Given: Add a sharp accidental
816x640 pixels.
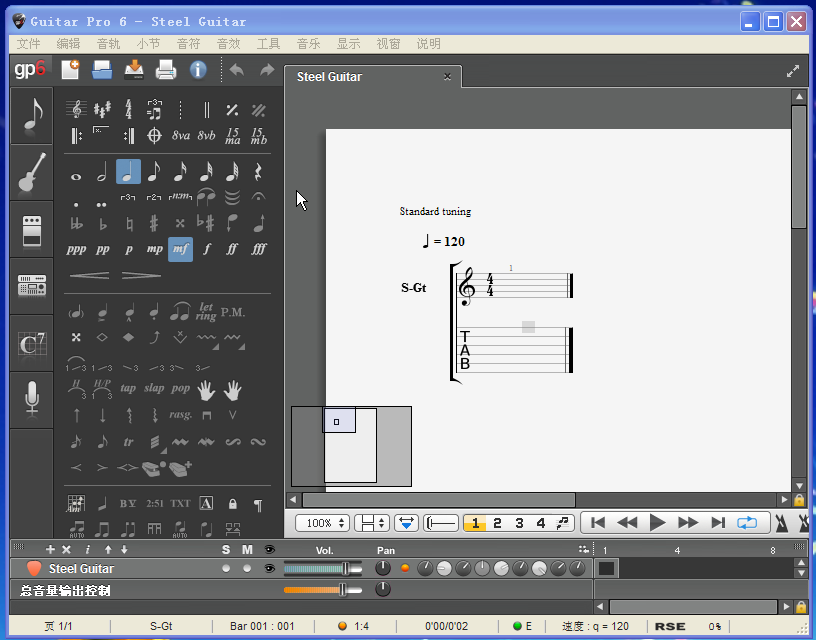Looking at the screenshot, I should (154, 224).
